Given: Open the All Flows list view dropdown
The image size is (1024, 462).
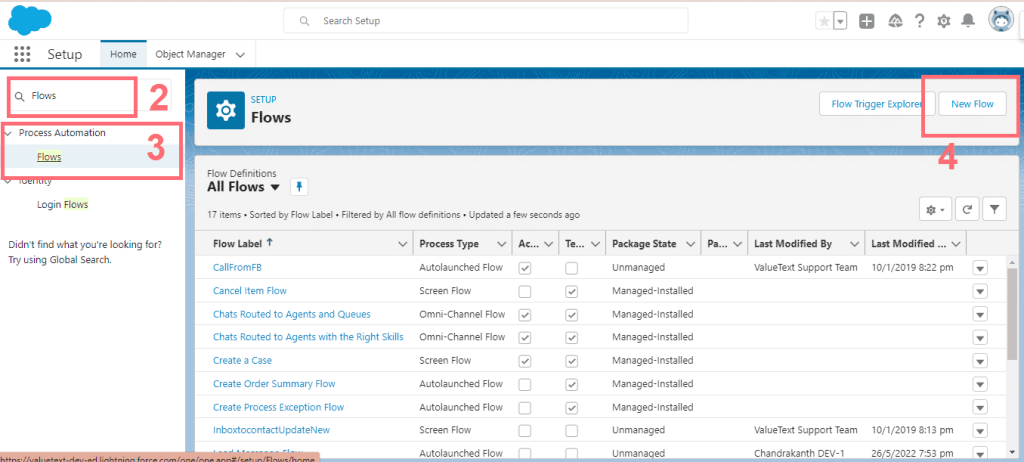Looking at the screenshot, I should pos(275,187).
